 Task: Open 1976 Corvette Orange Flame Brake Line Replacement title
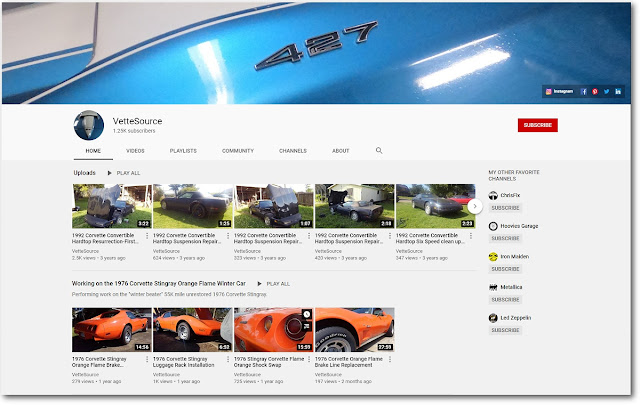(x=349, y=362)
